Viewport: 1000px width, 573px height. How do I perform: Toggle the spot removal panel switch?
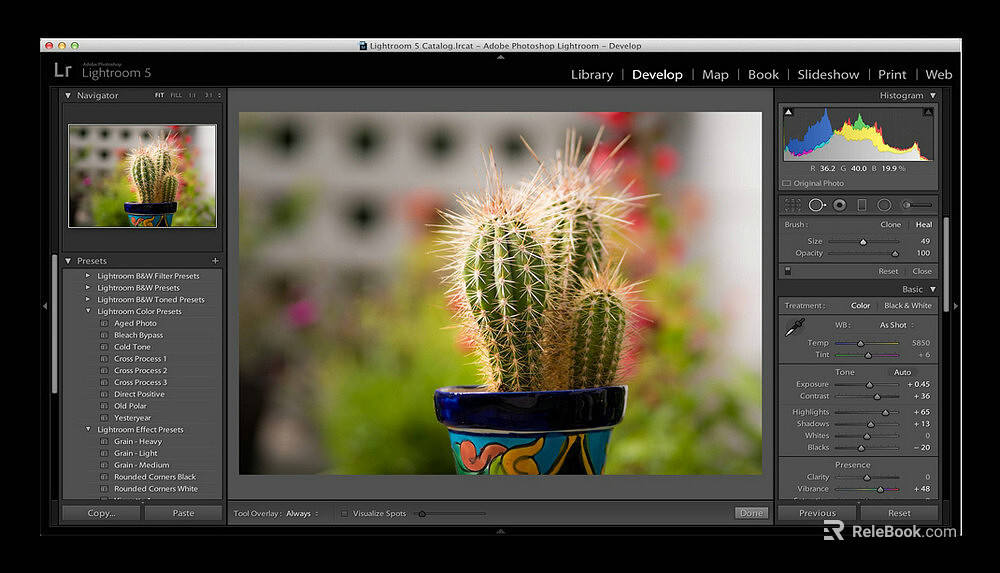pos(787,271)
